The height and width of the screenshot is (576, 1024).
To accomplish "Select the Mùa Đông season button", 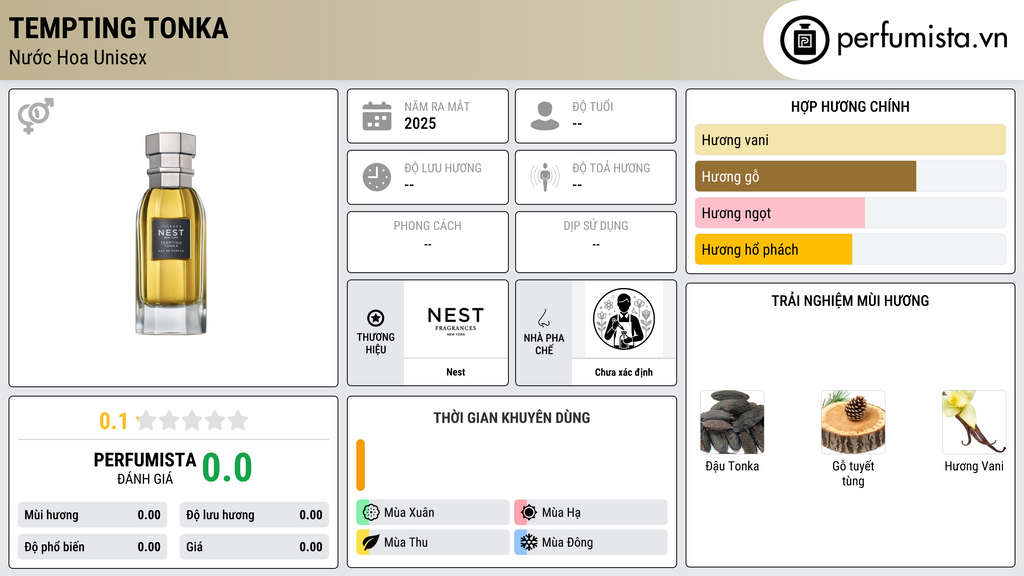I will point(590,542).
